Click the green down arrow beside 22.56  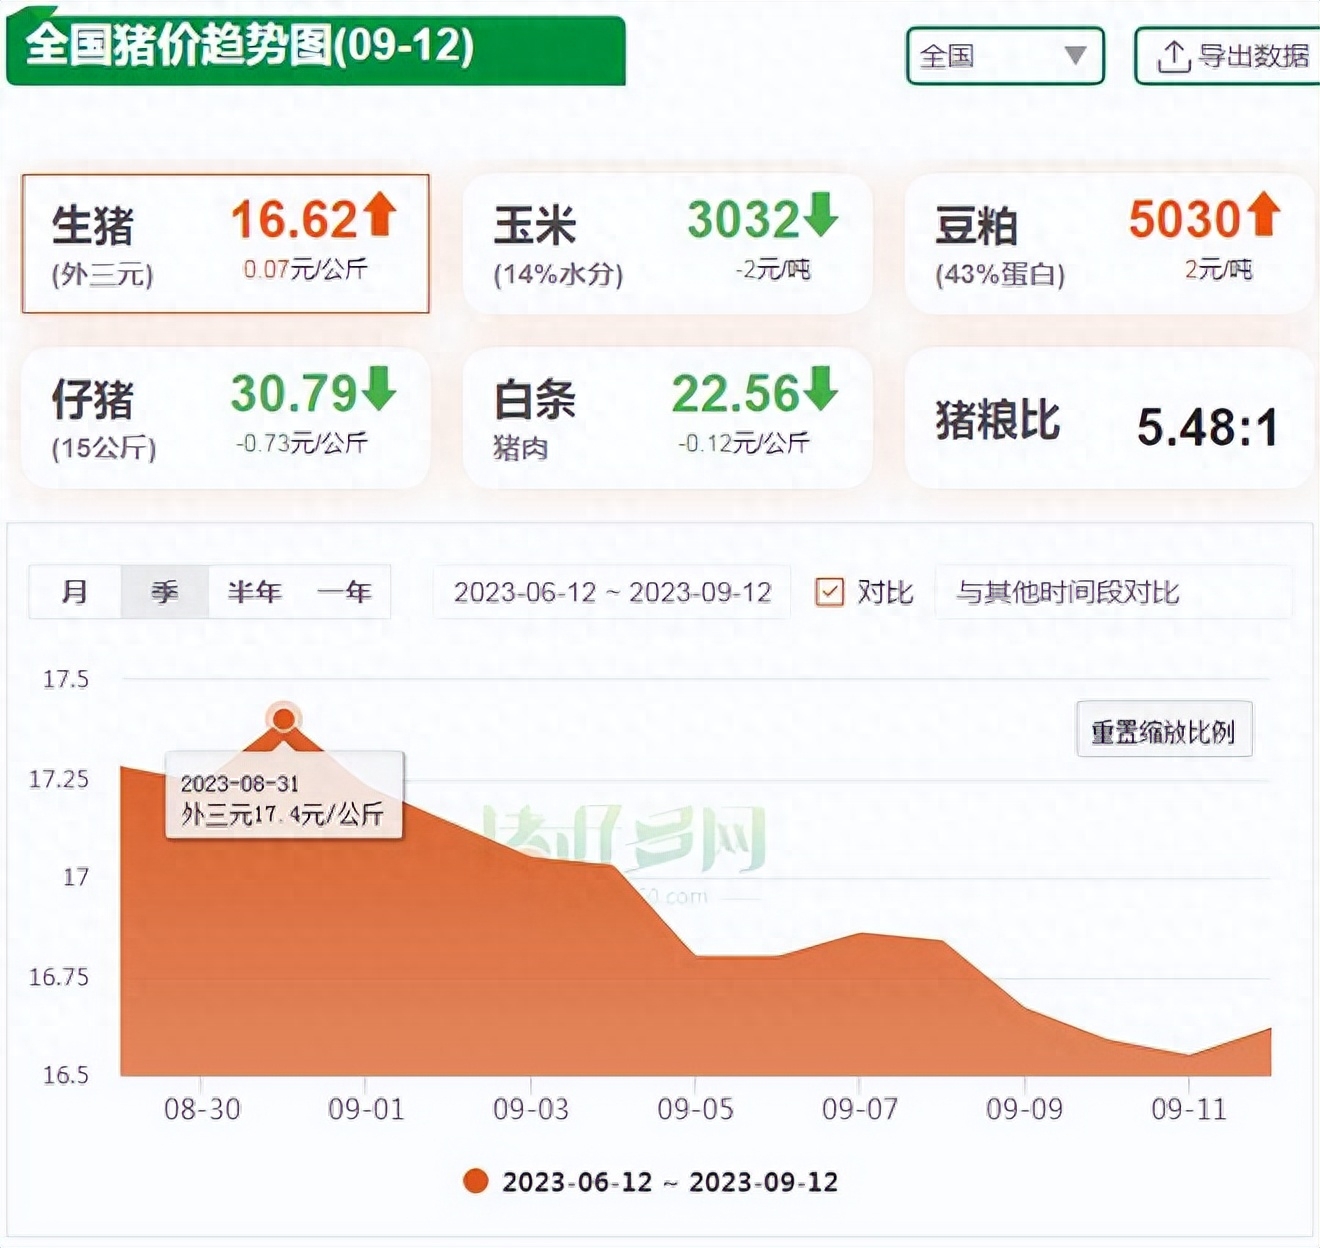pos(821,389)
